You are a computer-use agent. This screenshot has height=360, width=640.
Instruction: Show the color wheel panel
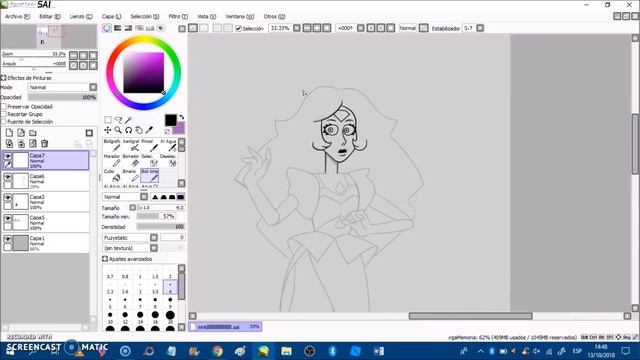[107, 28]
